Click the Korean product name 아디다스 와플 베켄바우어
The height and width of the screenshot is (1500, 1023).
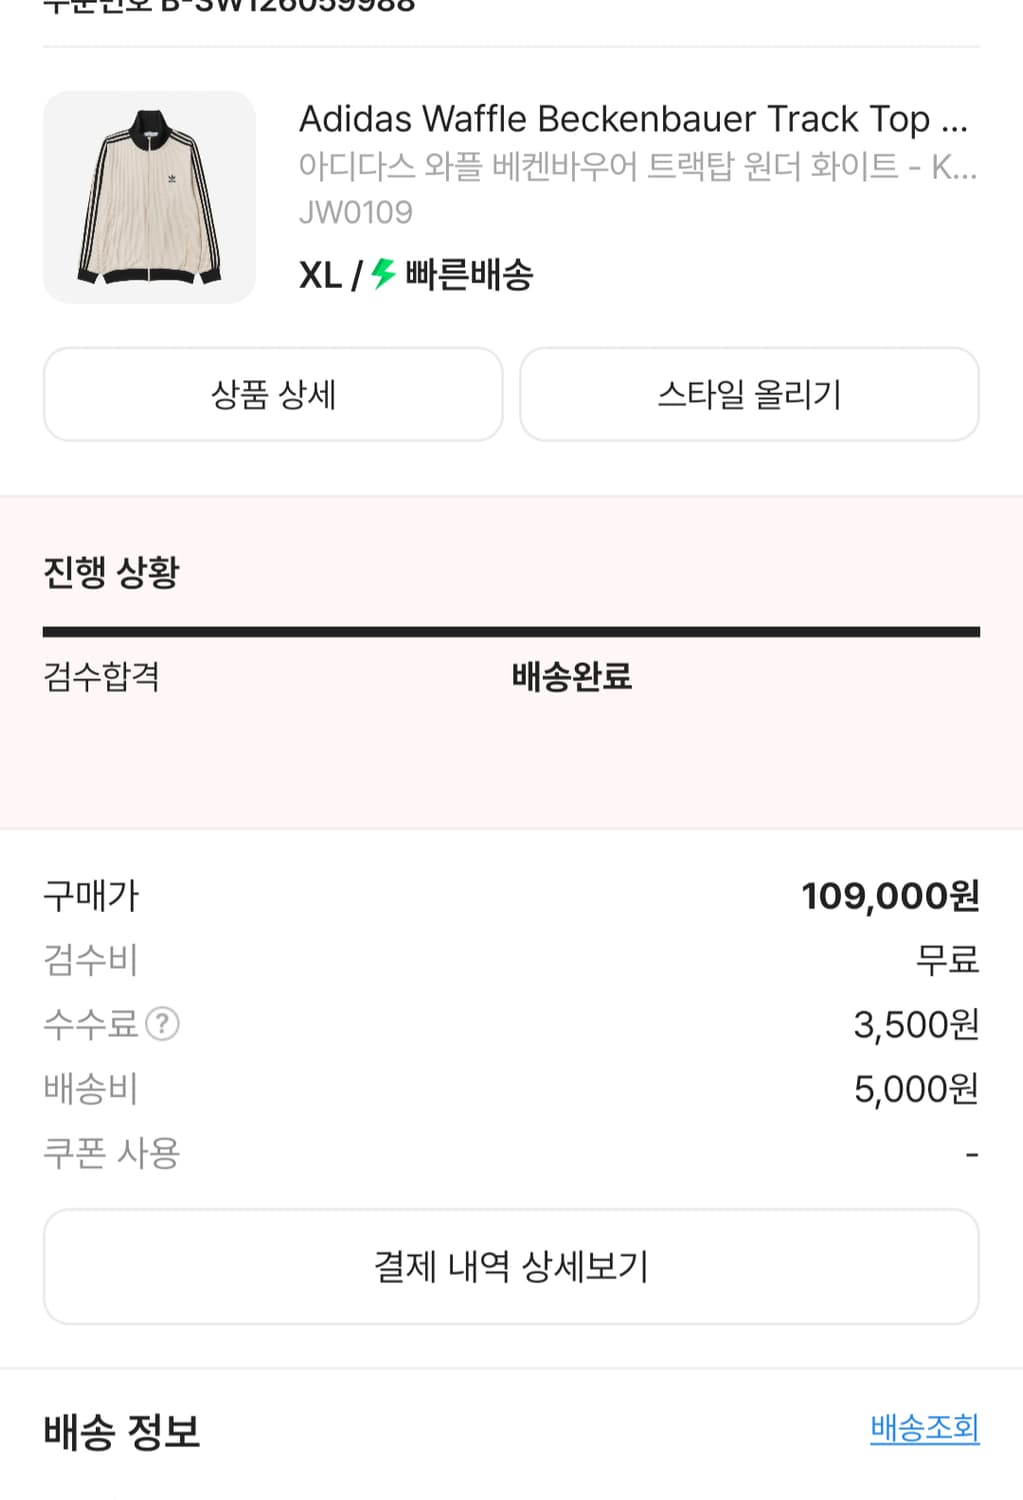point(637,166)
